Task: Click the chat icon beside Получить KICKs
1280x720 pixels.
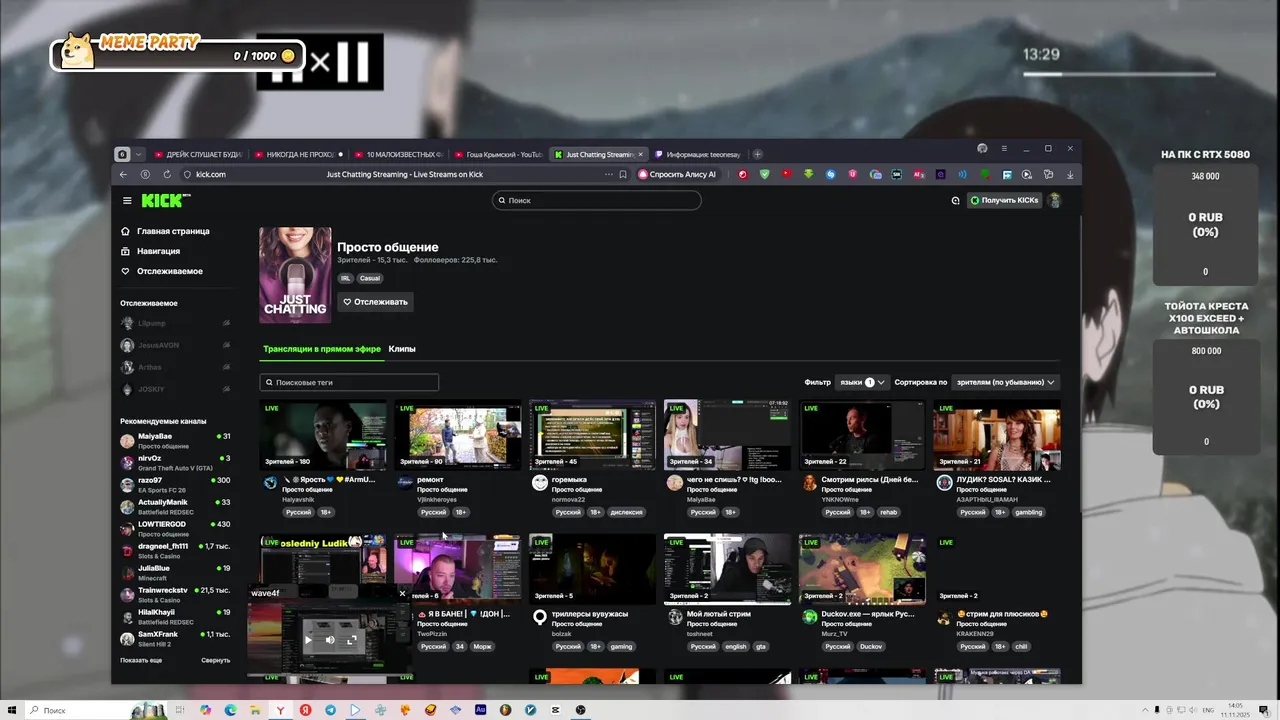Action: (x=955, y=200)
